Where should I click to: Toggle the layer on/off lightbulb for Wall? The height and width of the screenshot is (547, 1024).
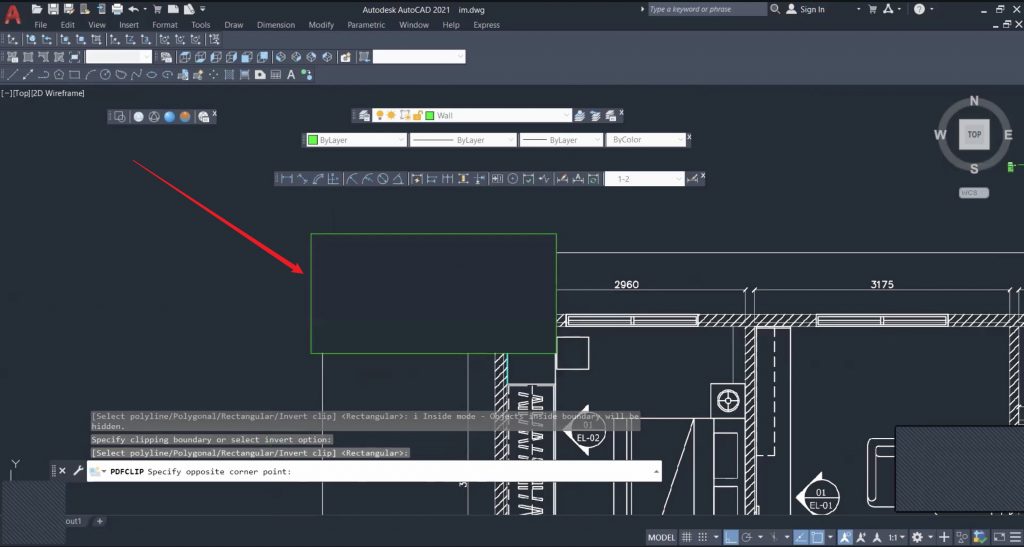[x=379, y=116]
